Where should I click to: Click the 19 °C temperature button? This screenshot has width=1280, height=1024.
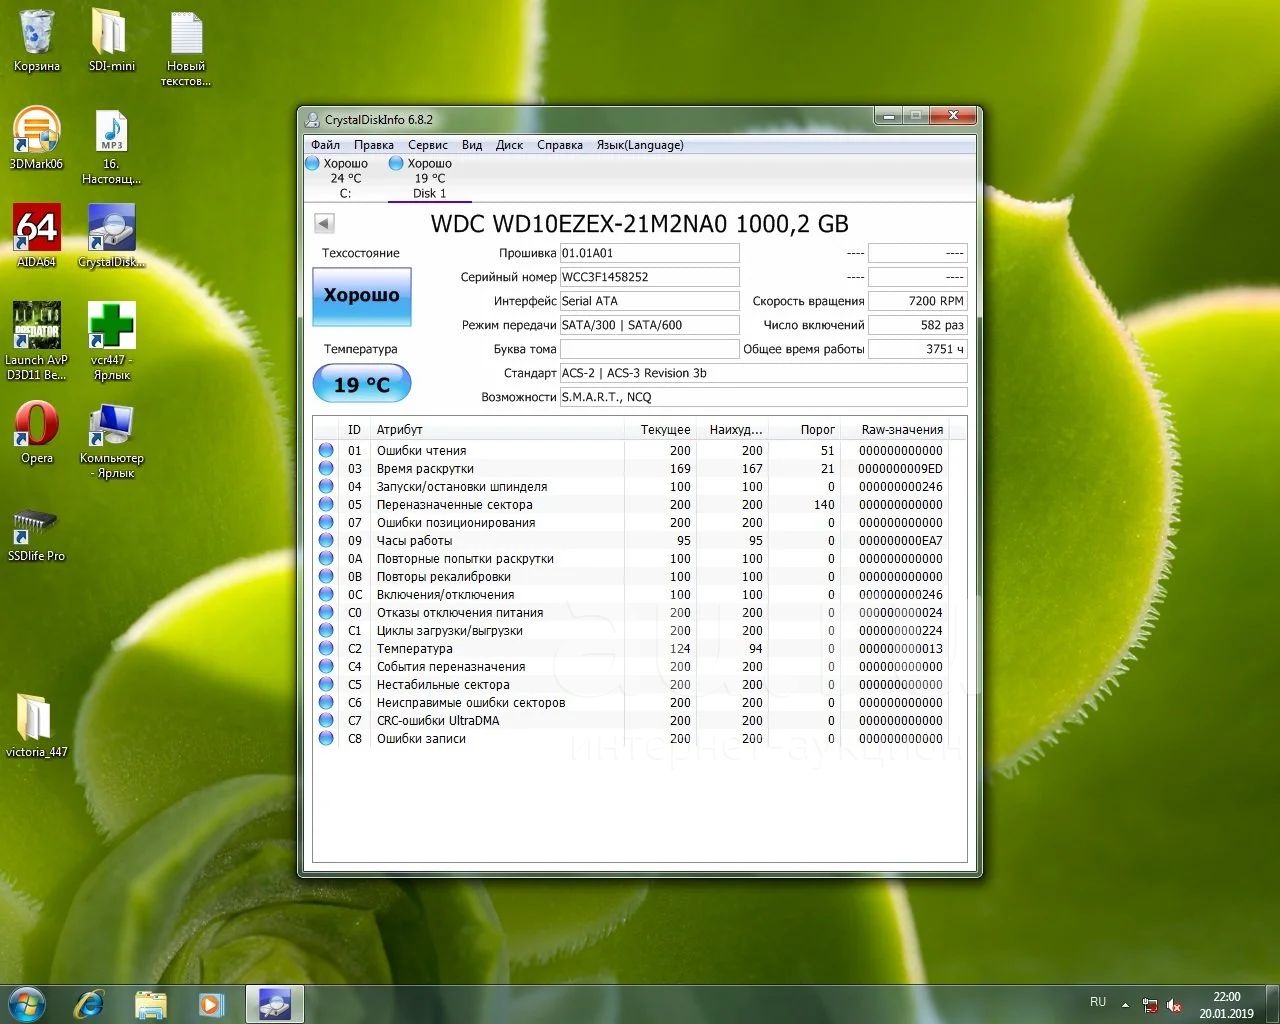(x=362, y=384)
